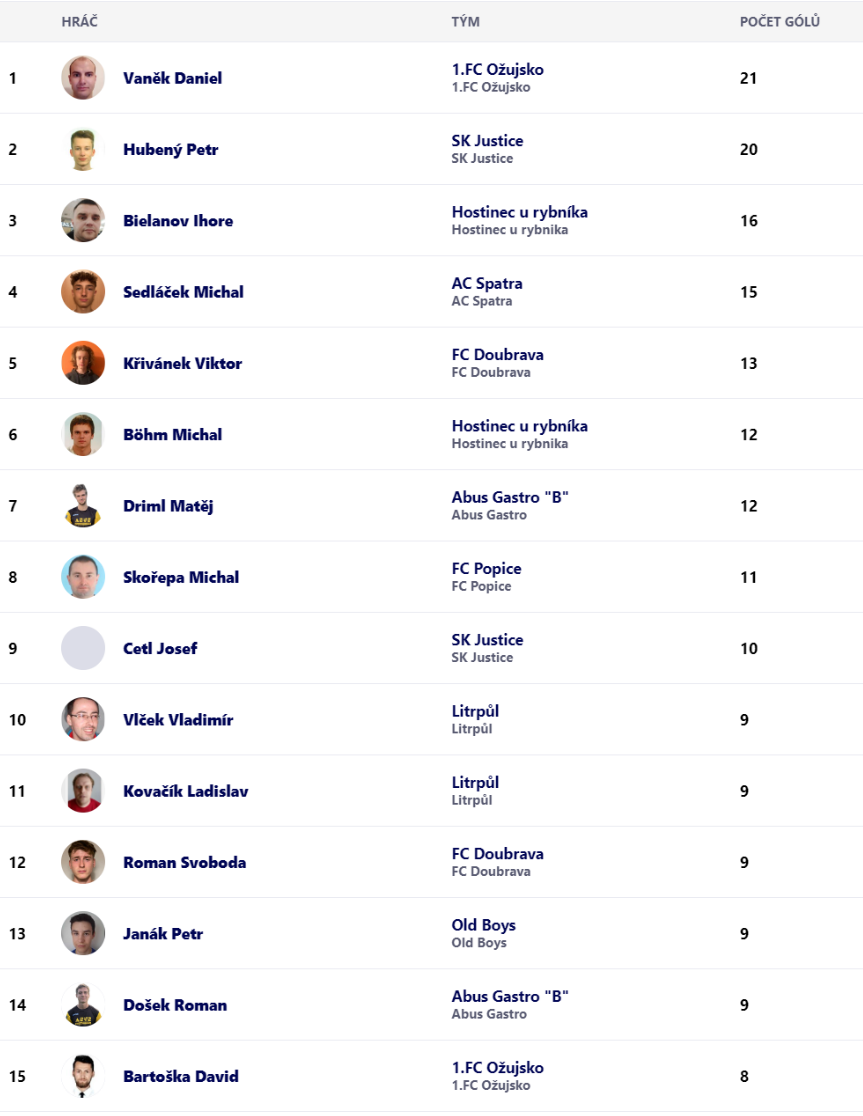This screenshot has width=863, height=1116.
Task: Click Driml Matěj's player photo
Action: (x=83, y=506)
